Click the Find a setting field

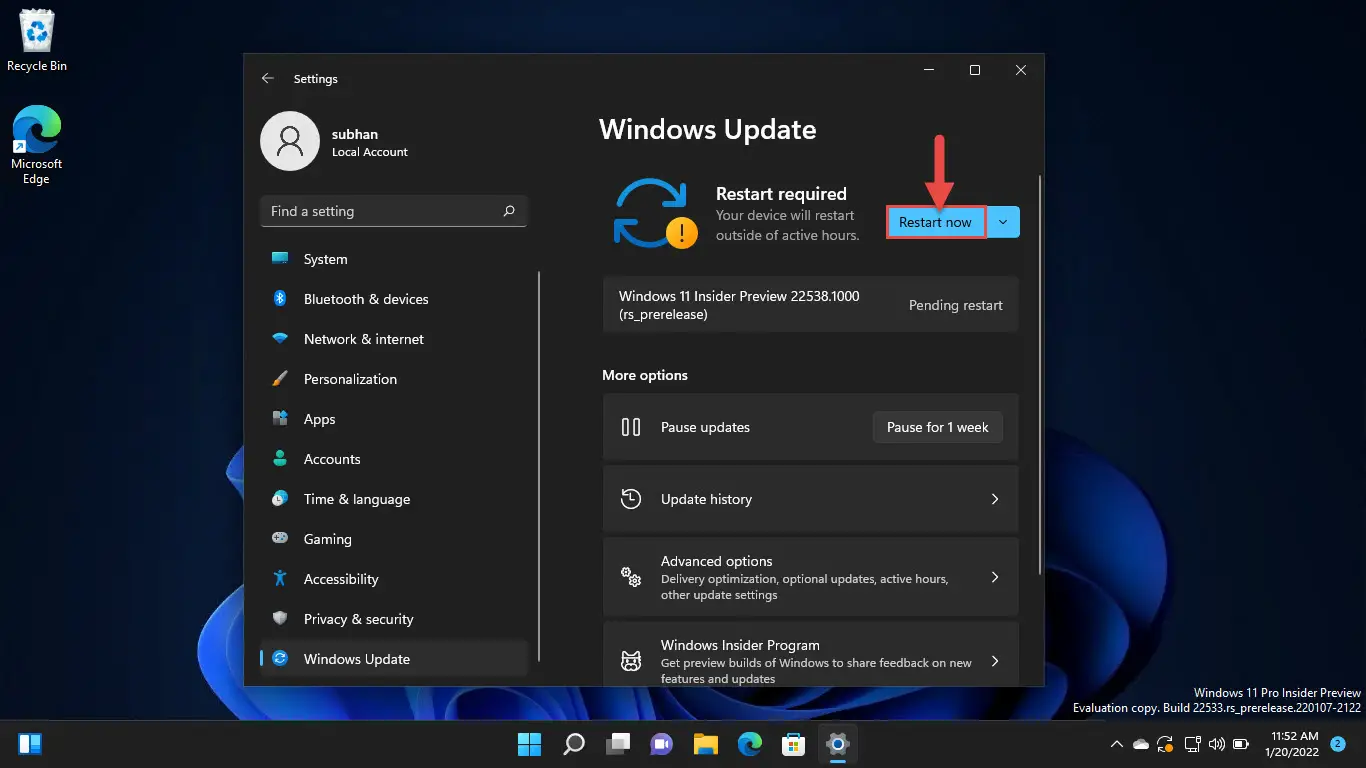tap(393, 211)
